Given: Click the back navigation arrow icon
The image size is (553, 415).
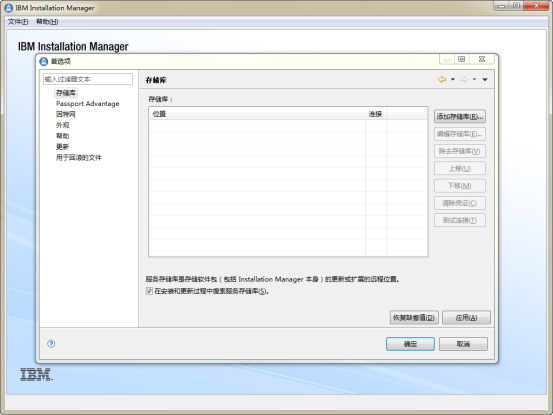Looking at the screenshot, I should pos(442,79).
